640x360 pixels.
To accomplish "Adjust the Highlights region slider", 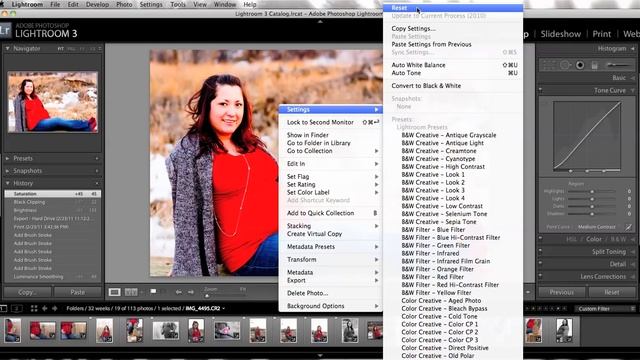I will tap(592, 191).
